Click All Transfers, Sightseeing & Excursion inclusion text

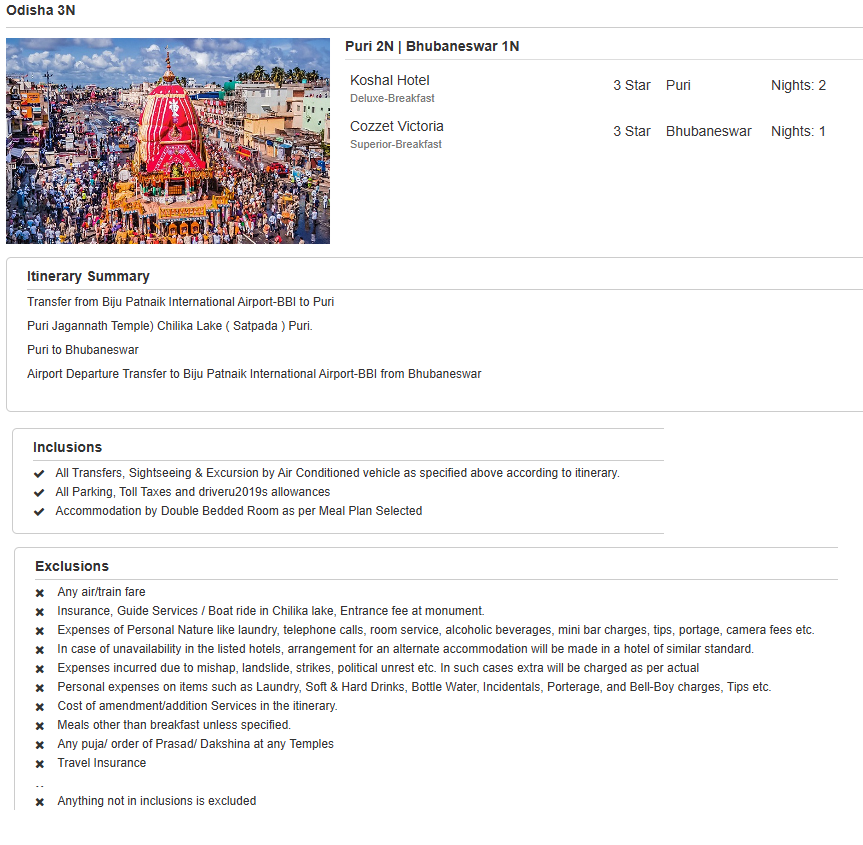337,473
